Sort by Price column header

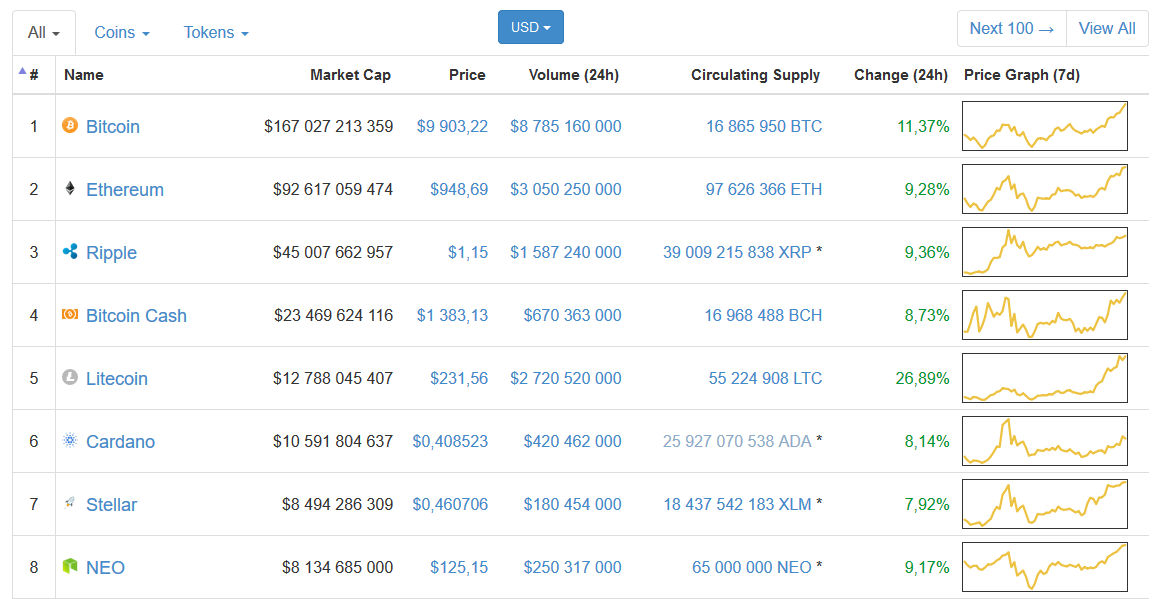[x=467, y=75]
